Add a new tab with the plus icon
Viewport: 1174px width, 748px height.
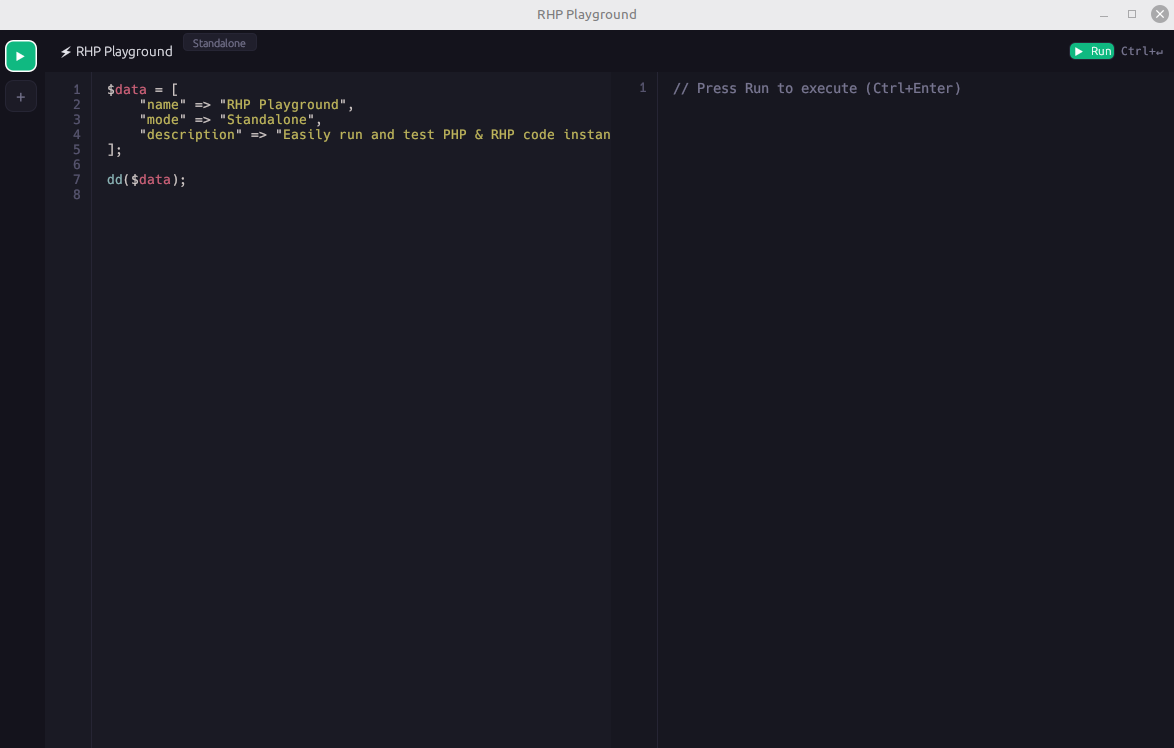pyautogui.click(x=21, y=97)
